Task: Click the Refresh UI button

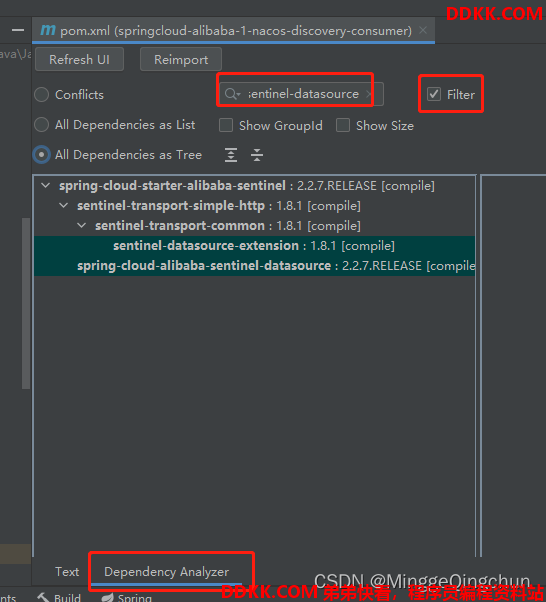Action: [79, 60]
